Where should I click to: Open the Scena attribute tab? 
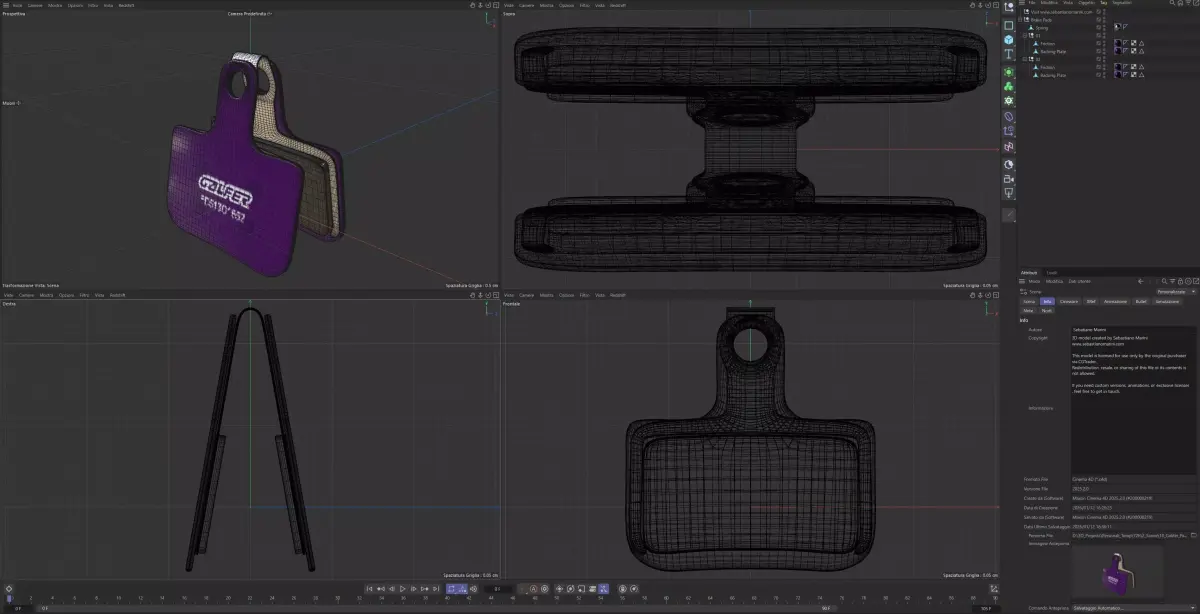click(1029, 301)
